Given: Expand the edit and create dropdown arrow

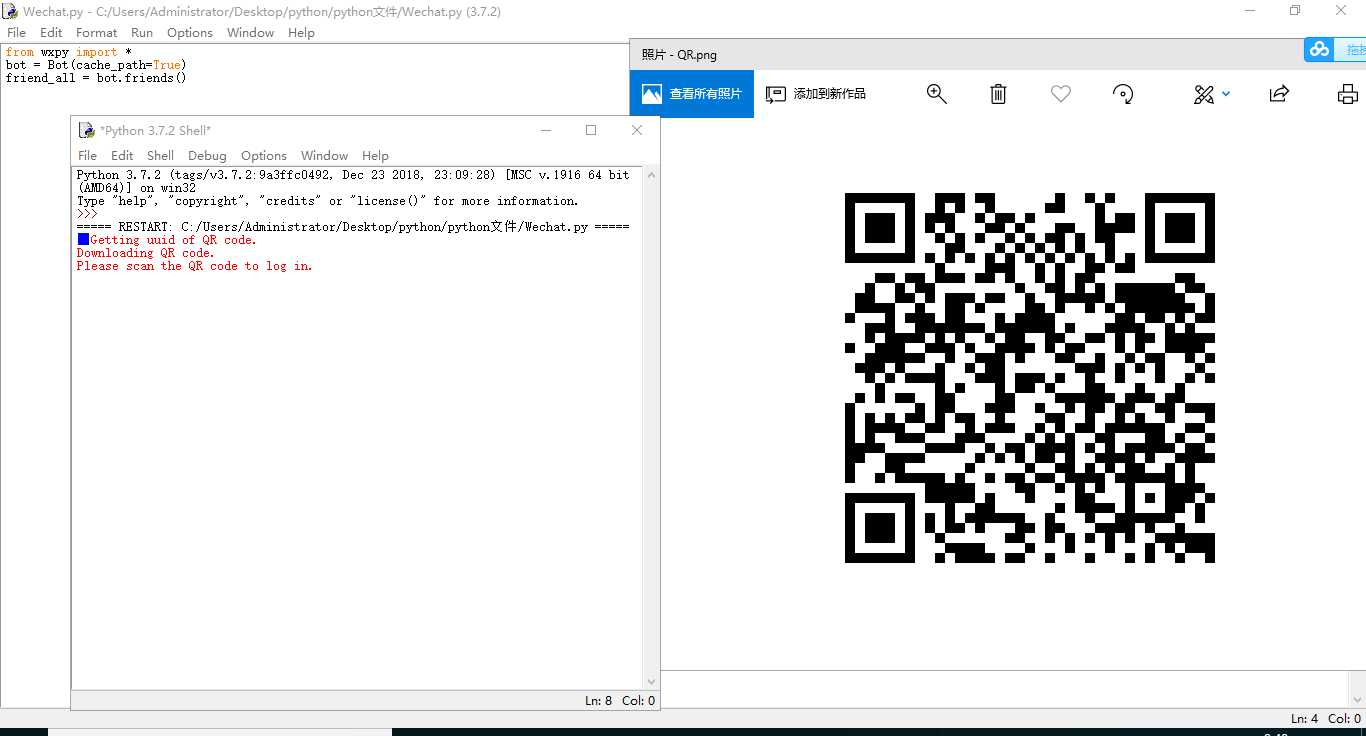Looking at the screenshot, I should [1226, 94].
